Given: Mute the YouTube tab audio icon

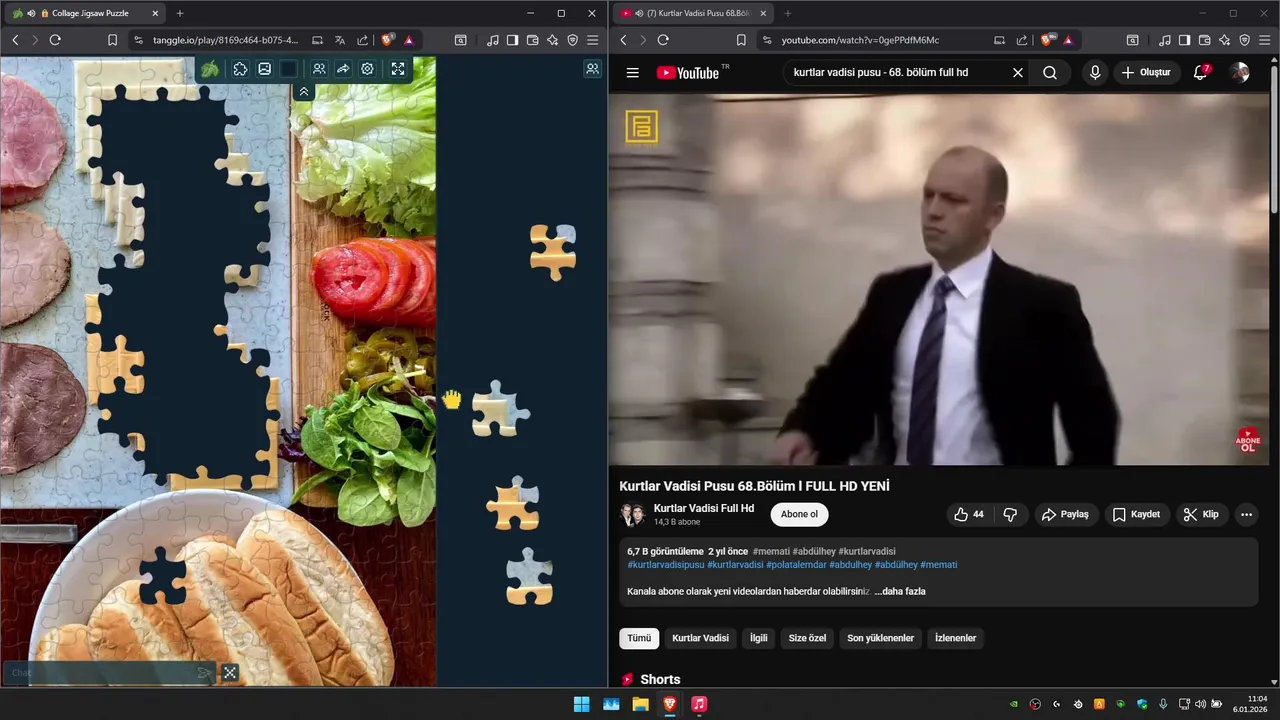Looking at the screenshot, I should coord(638,13).
